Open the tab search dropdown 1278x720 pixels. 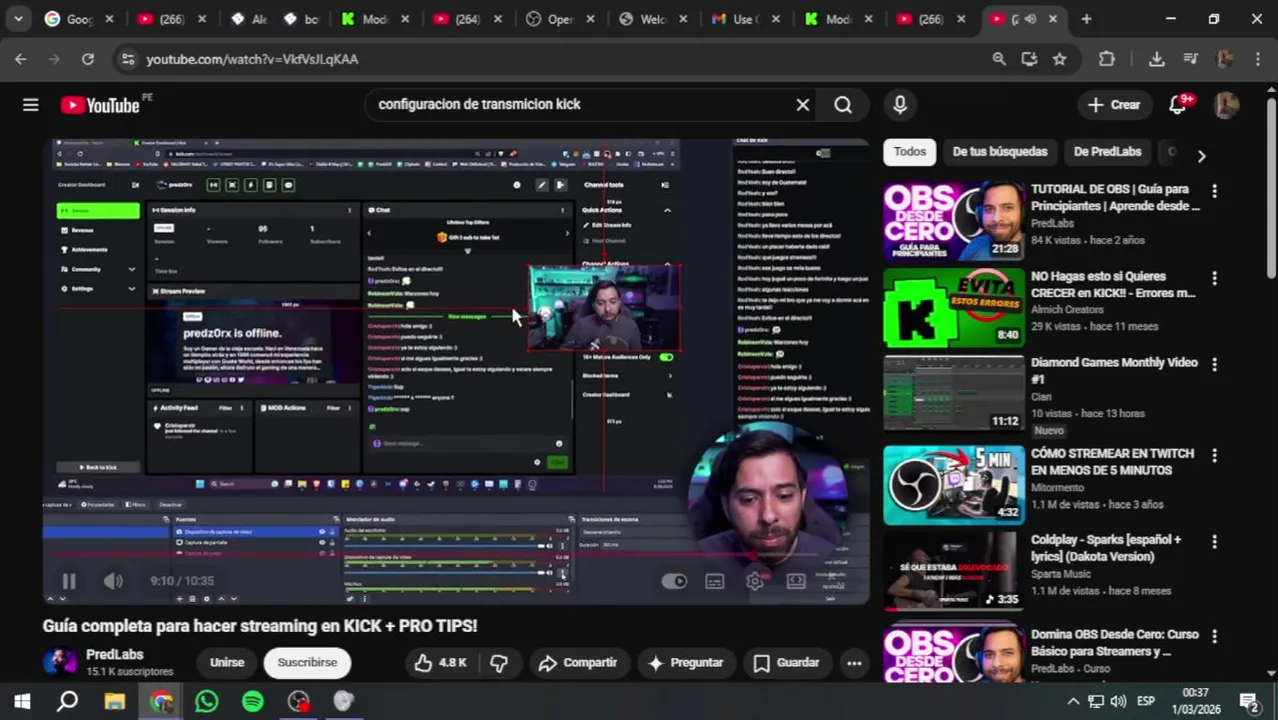(18, 18)
